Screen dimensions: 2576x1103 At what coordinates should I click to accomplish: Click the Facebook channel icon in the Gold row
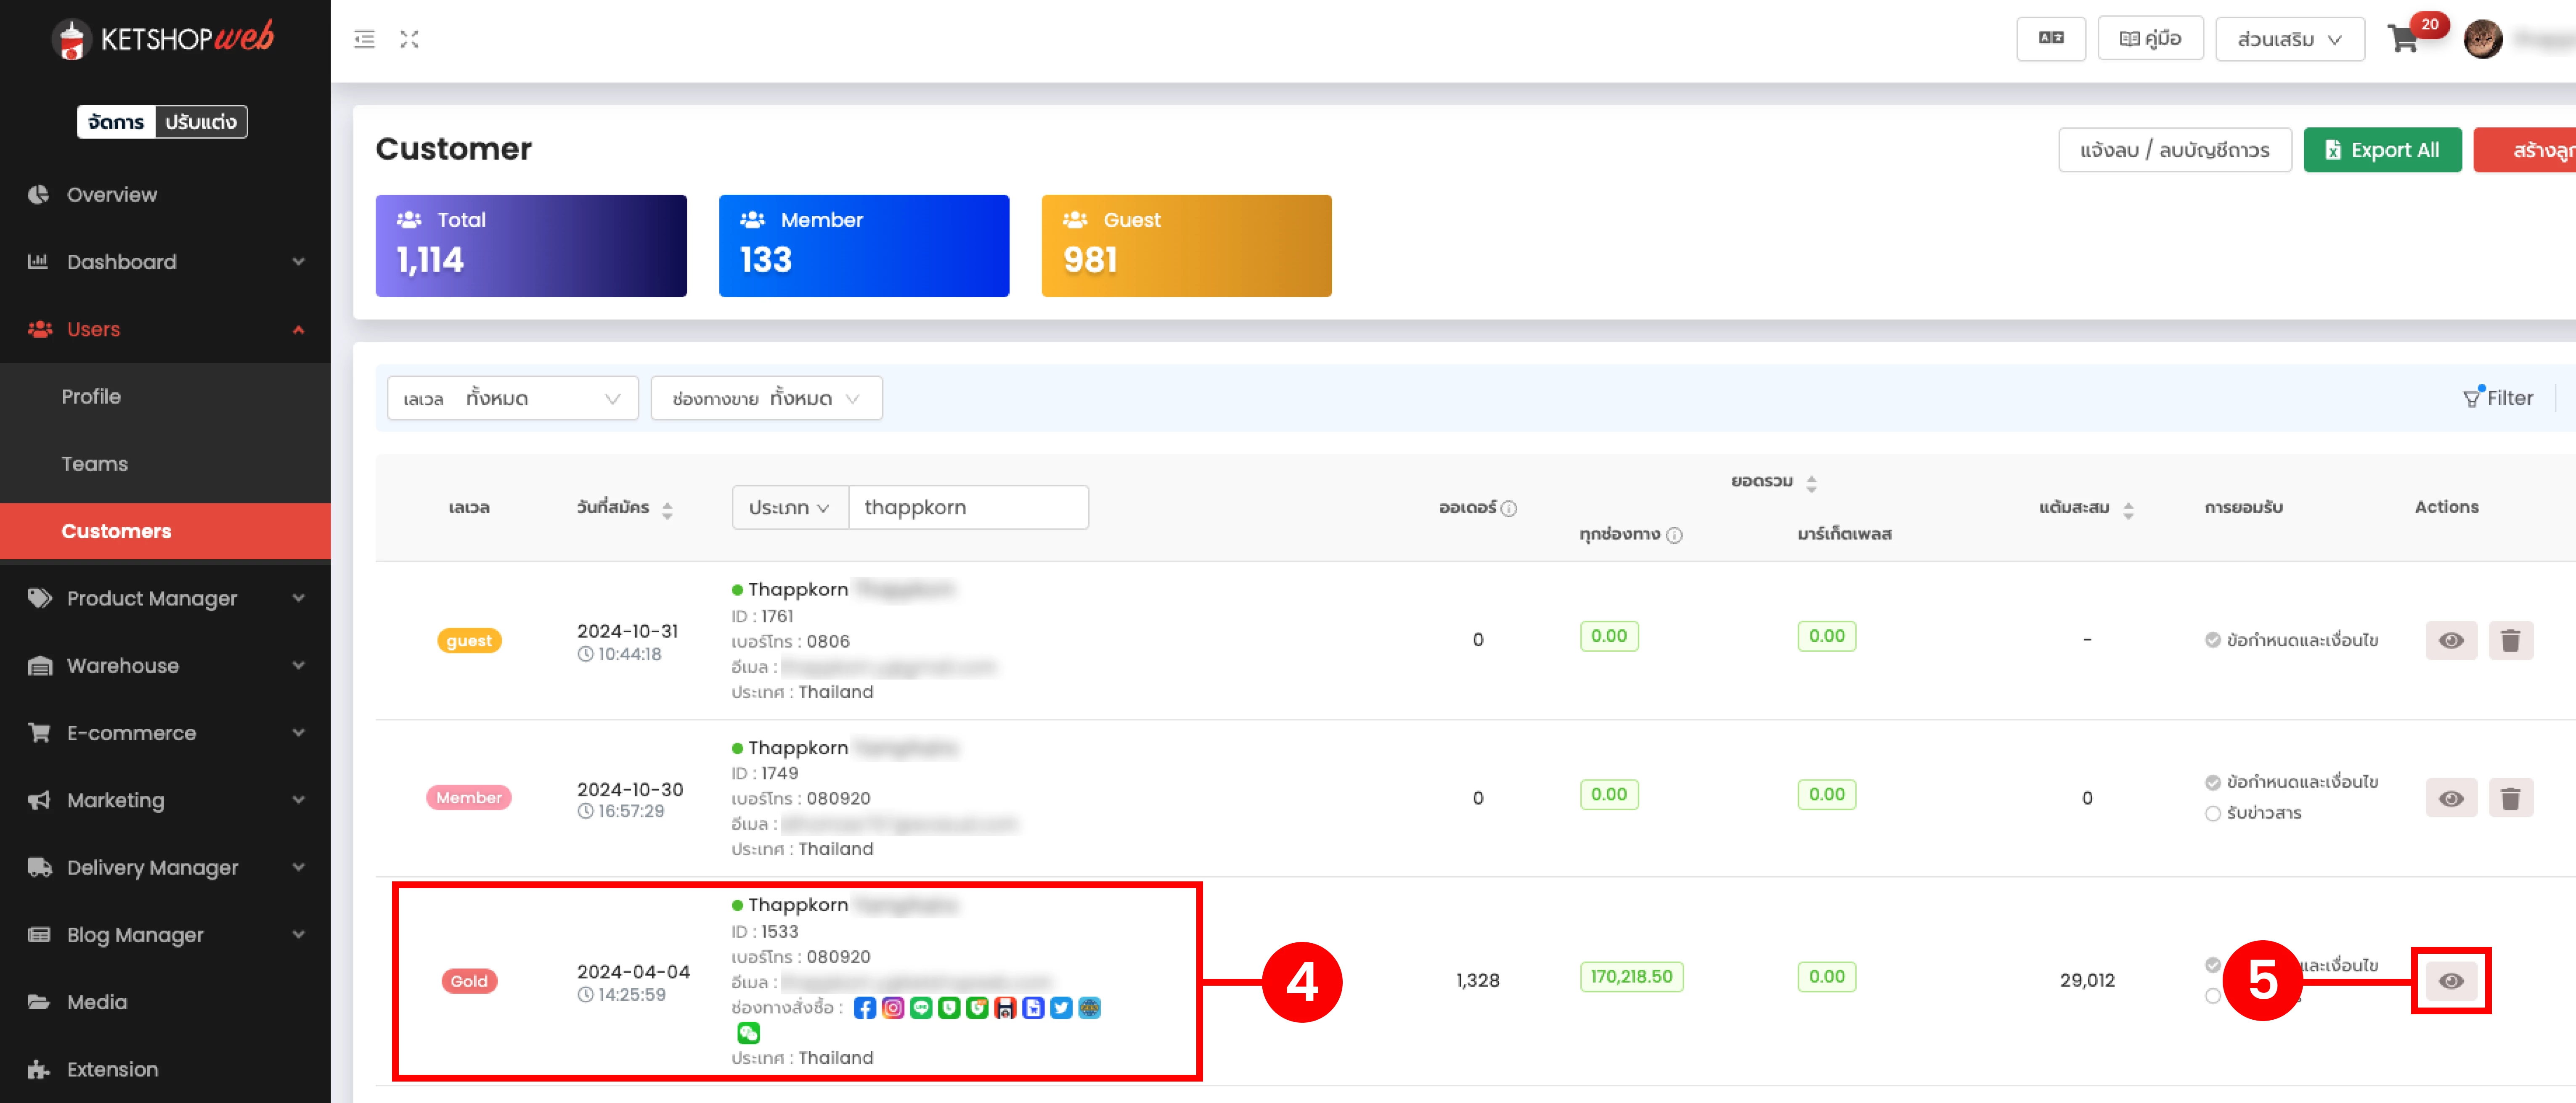point(865,1008)
